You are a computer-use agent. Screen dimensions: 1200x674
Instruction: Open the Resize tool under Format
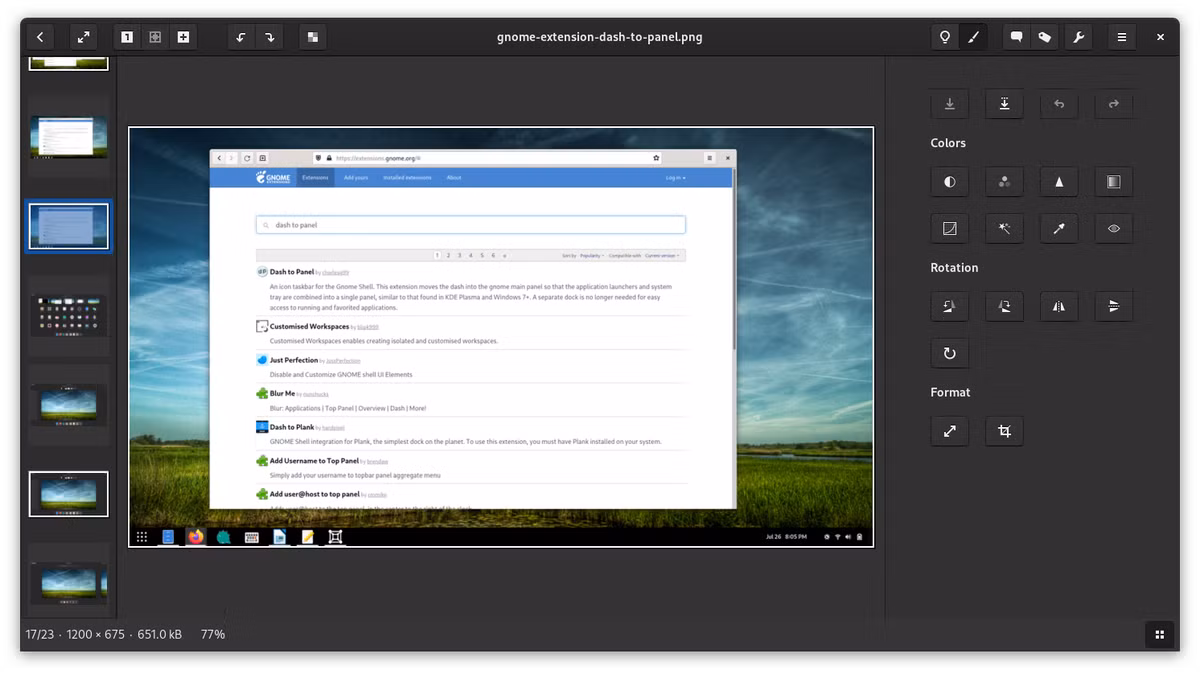coord(950,431)
